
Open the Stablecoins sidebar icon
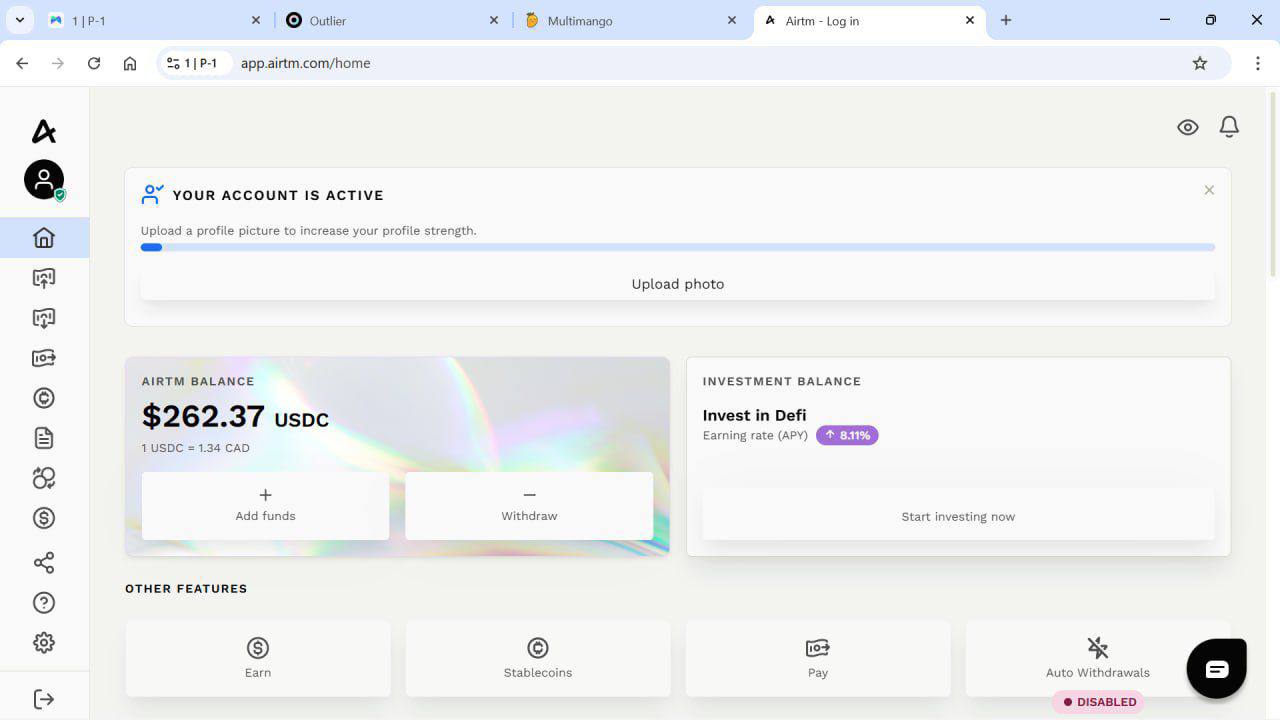point(44,398)
